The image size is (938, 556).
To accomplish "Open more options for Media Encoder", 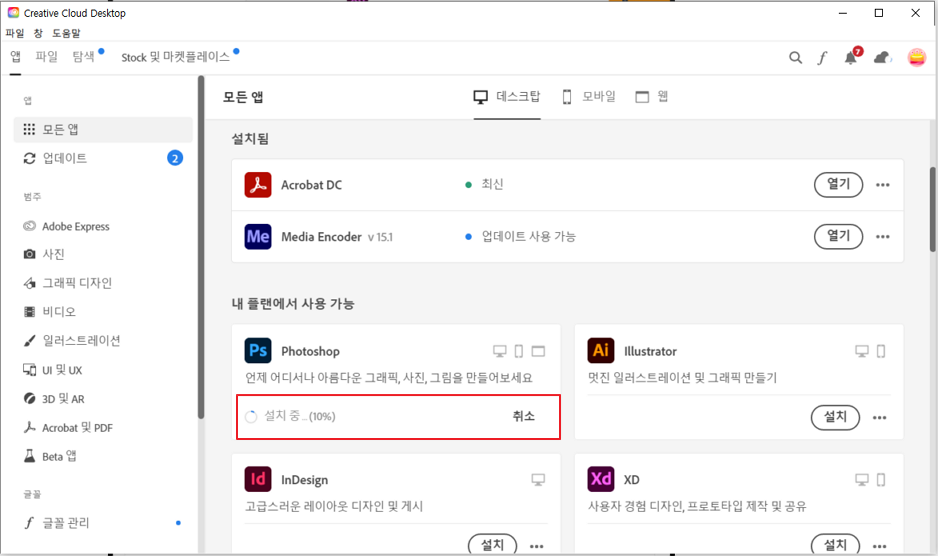I will (x=882, y=236).
